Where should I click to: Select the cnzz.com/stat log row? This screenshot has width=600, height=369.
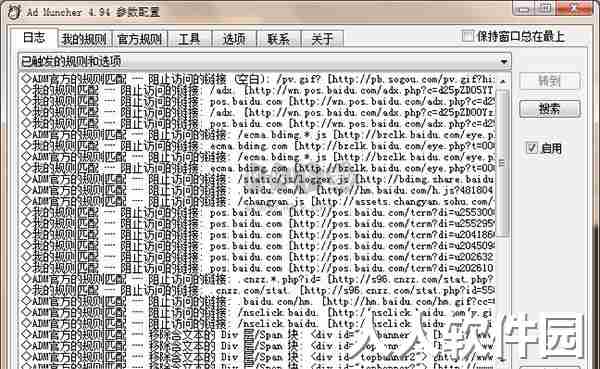(257, 290)
